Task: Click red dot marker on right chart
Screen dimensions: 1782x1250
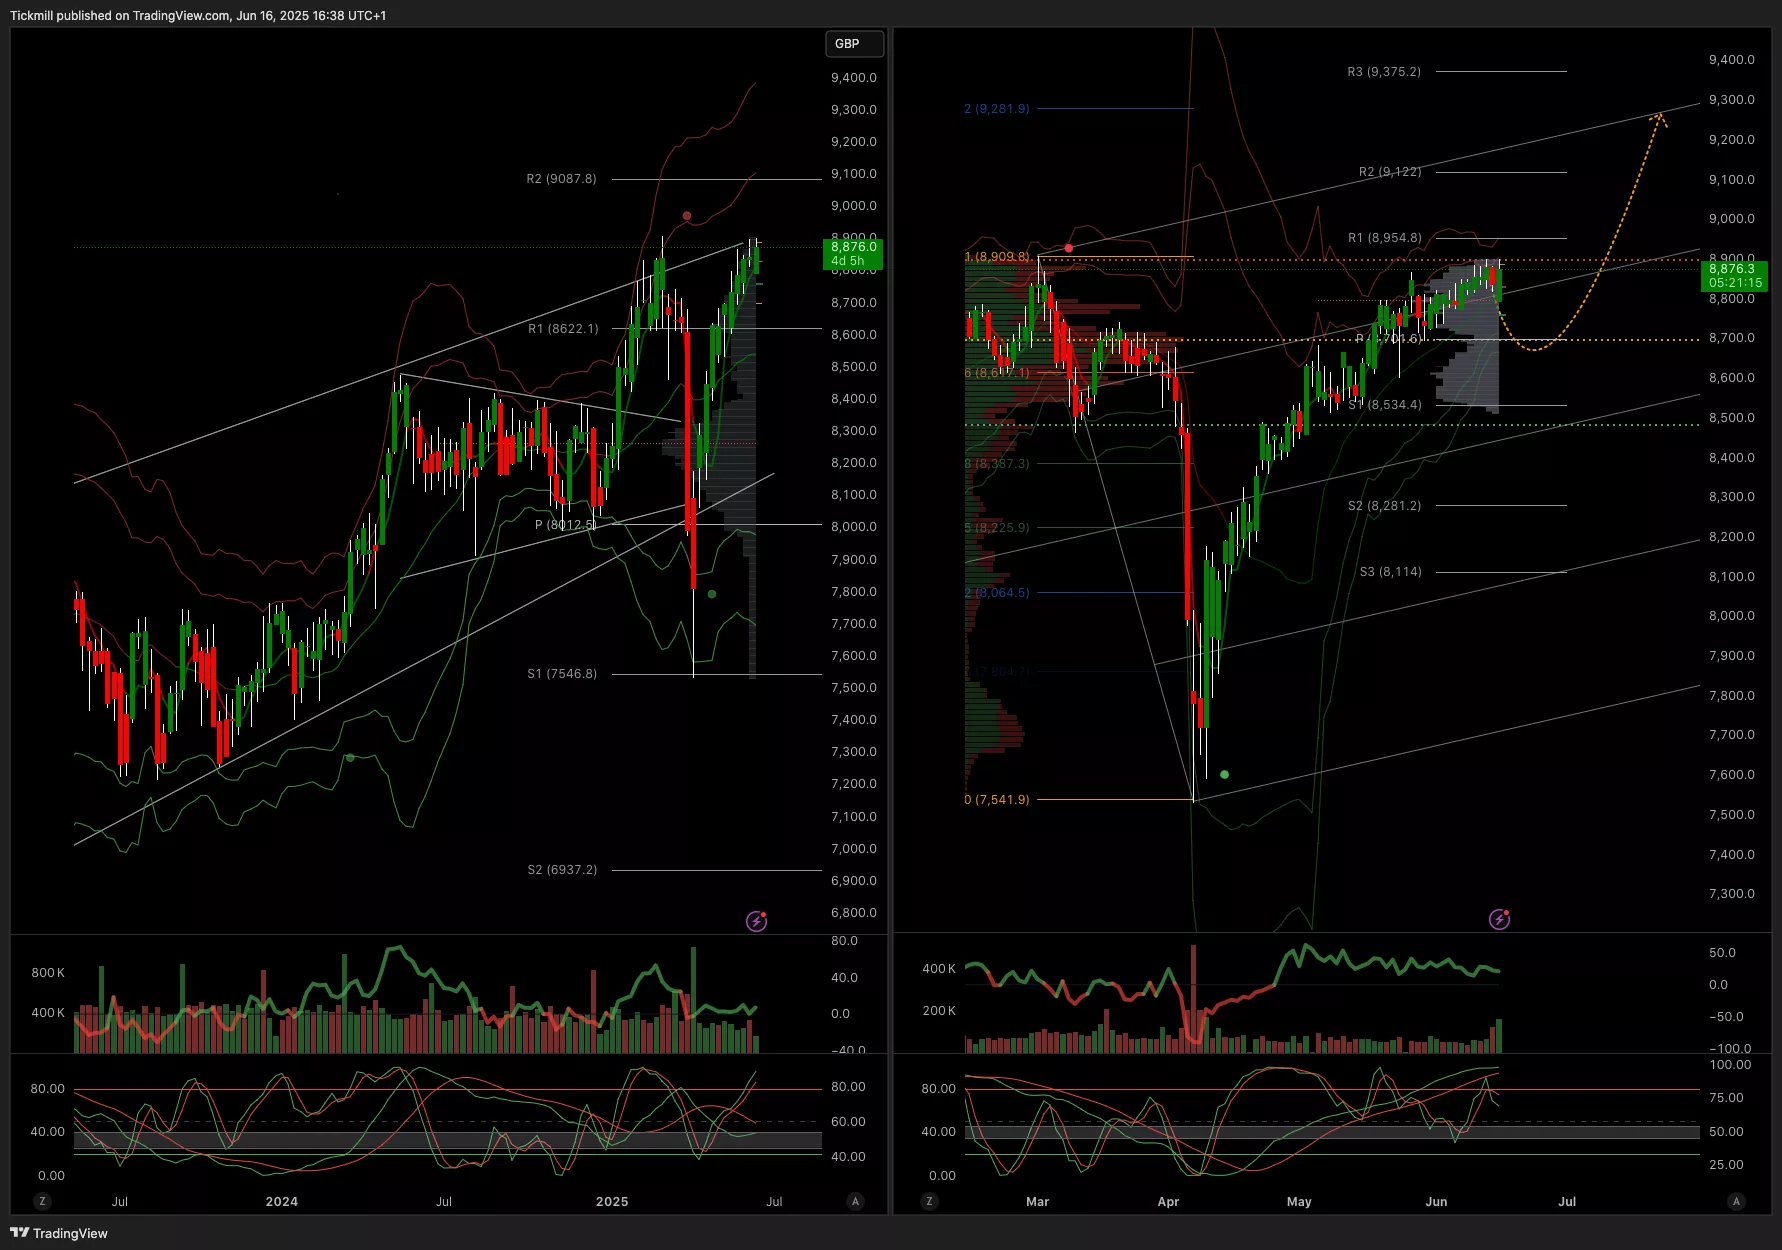Action: point(1069,248)
